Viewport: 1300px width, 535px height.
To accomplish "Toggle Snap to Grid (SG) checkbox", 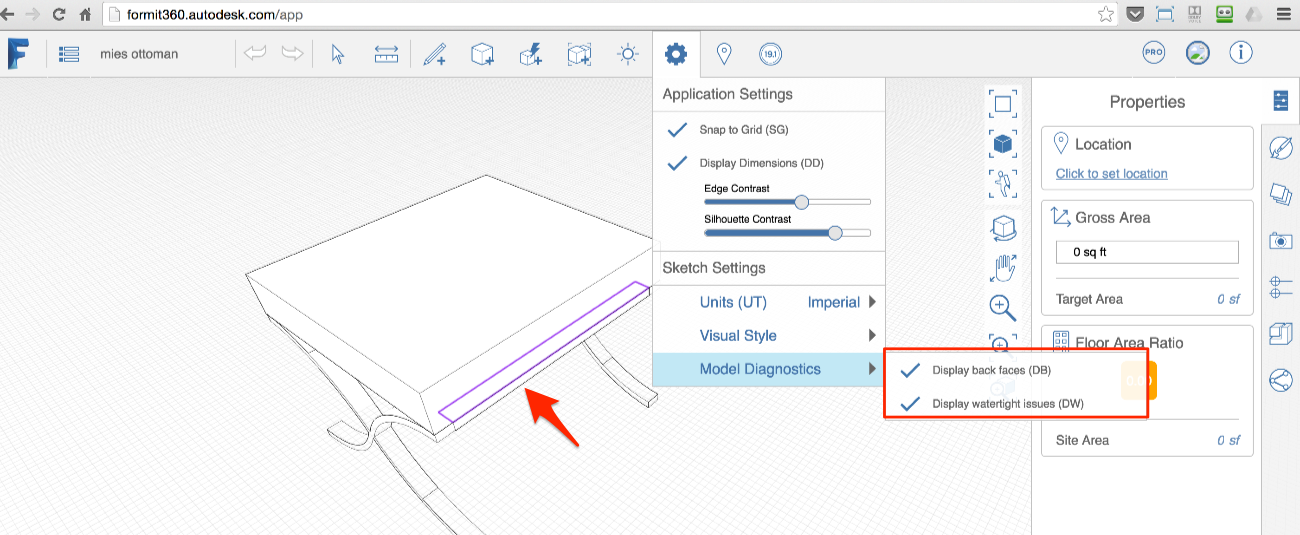I will tap(678, 130).
